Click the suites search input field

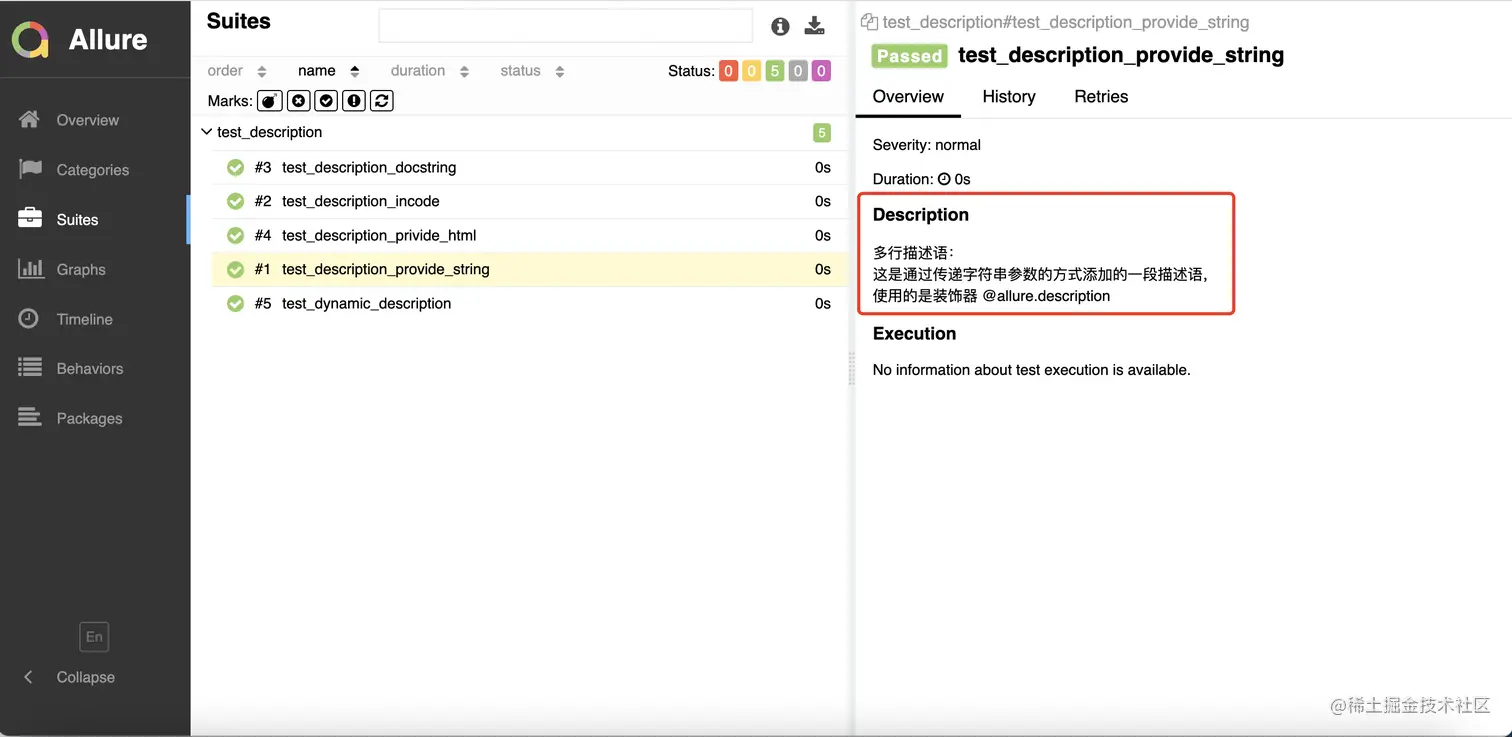coord(565,26)
